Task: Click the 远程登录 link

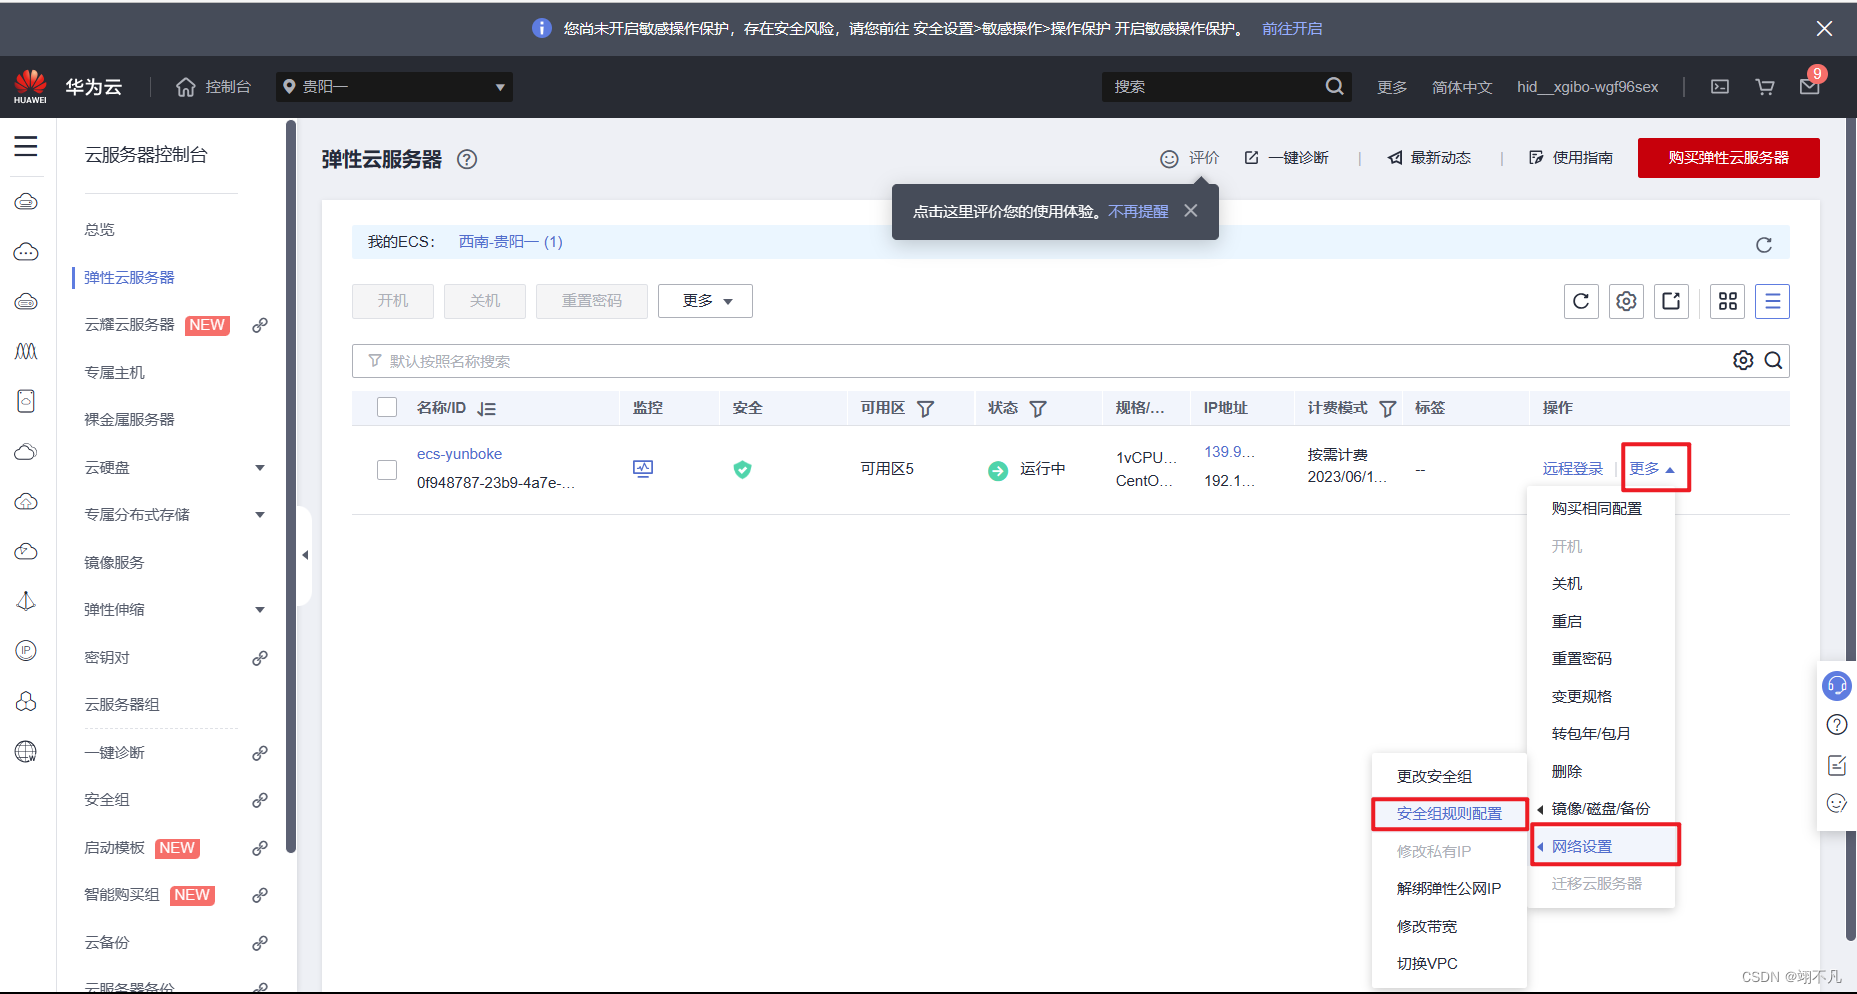Action: click(x=1573, y=469)
